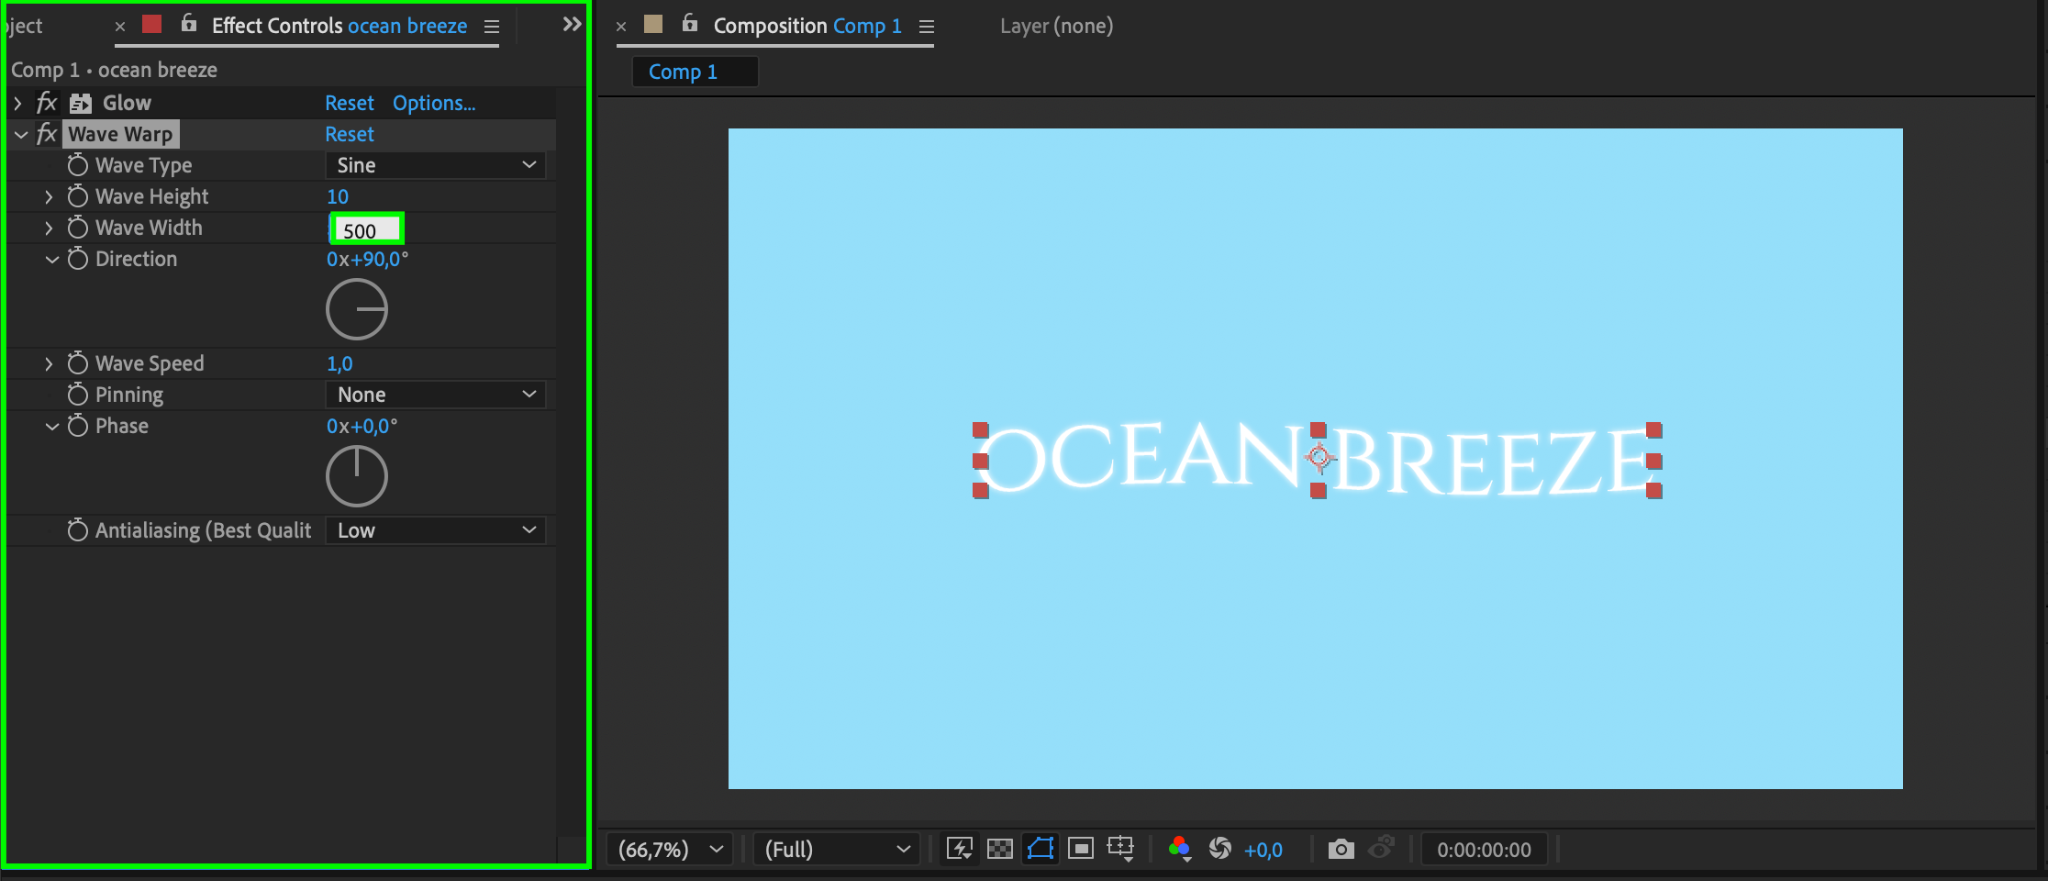Toggle the transparency grid icon
Viewport: 2048px width, 881px height.
(x=1000, y=849)
